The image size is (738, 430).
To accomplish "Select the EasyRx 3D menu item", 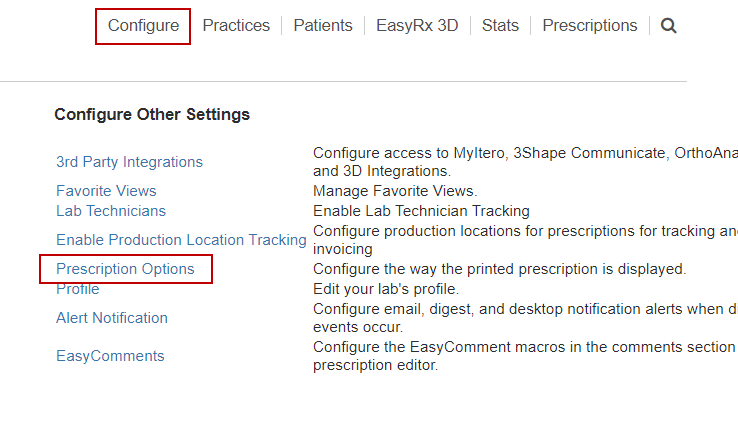I will tap(417, 26).
